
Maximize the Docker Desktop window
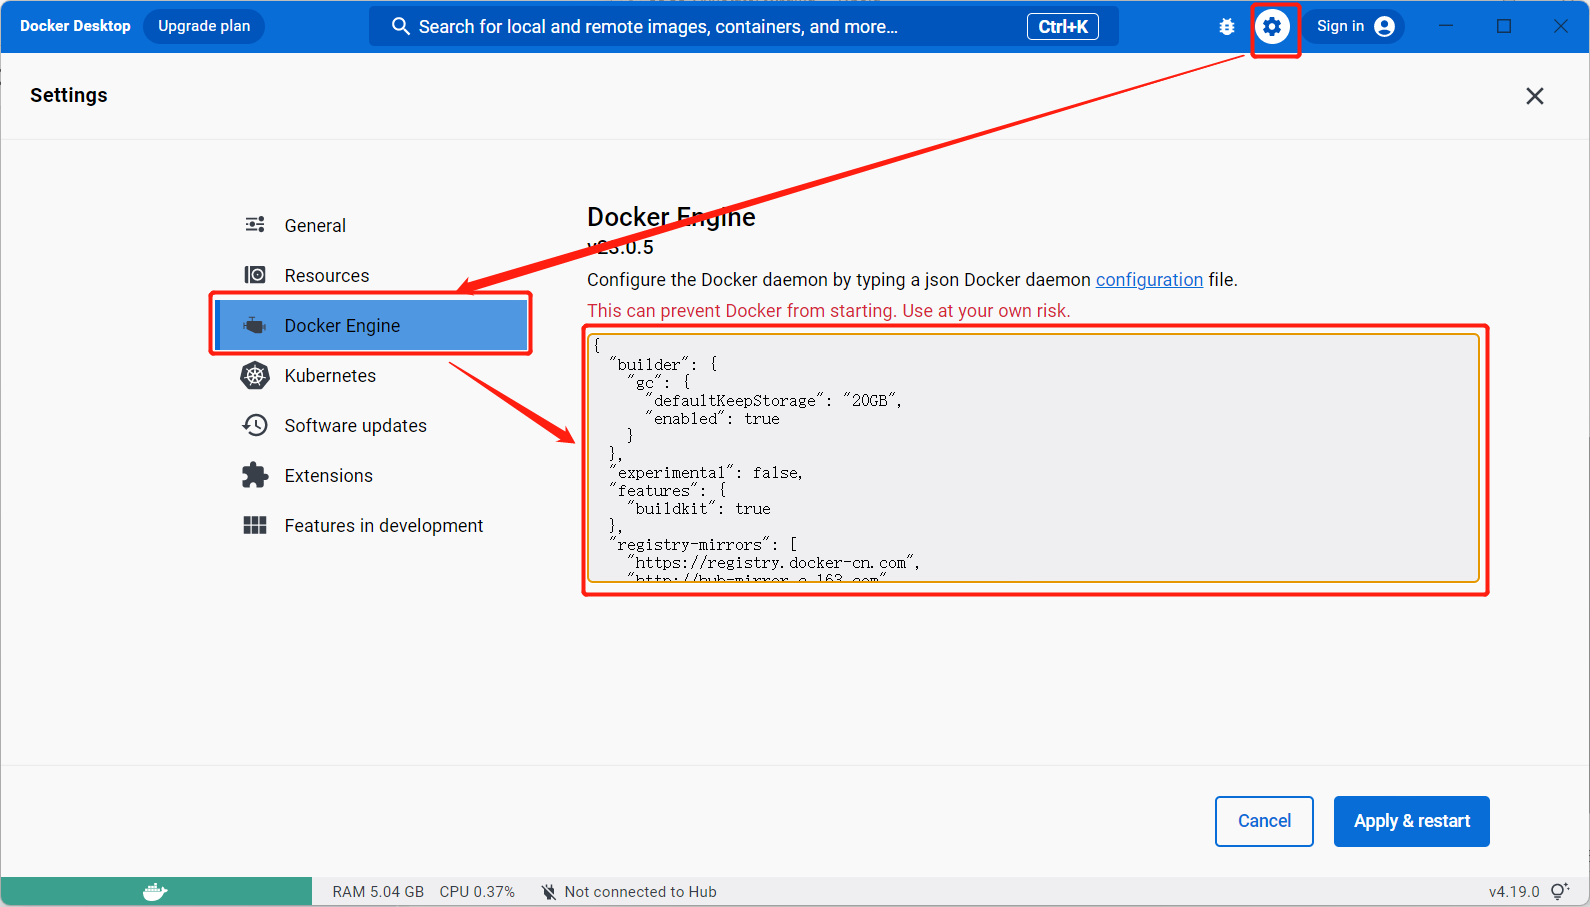(1504, 26)
